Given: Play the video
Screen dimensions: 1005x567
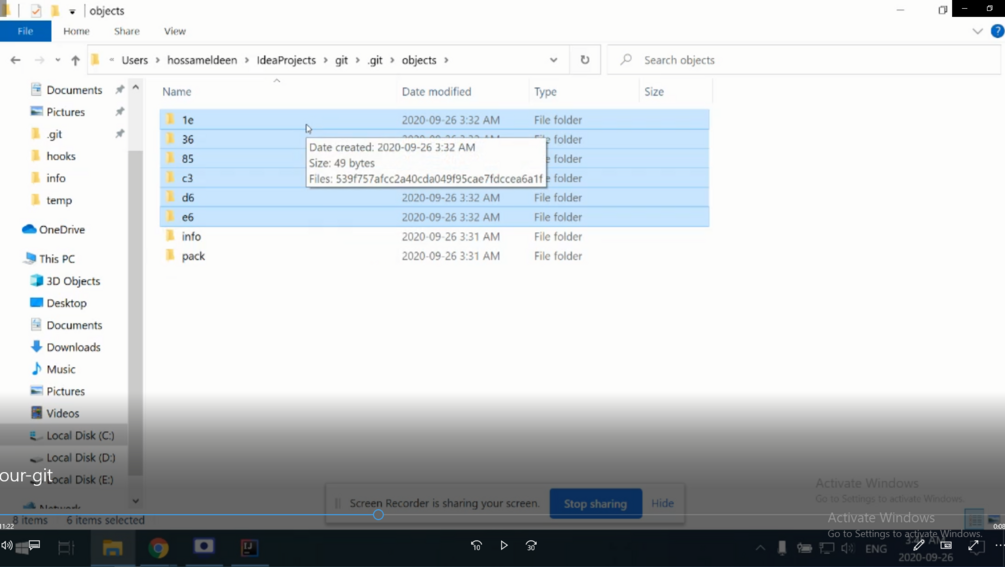Looking at the screenshot, I should tap(504, 545).
